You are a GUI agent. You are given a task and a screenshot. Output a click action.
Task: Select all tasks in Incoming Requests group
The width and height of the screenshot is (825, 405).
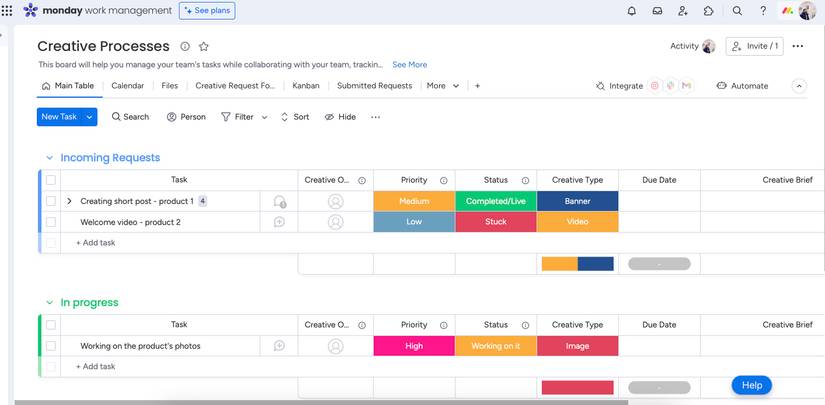click(51, 180)
